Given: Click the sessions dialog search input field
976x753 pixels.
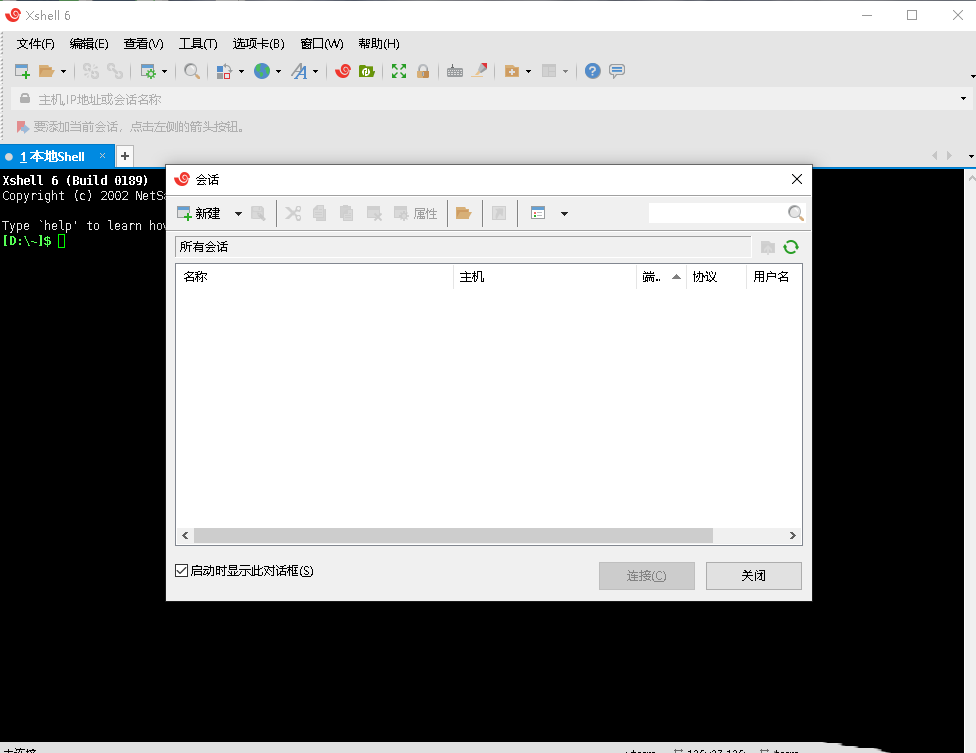Looking at the screenshot, I should click(x=718, y=213).
